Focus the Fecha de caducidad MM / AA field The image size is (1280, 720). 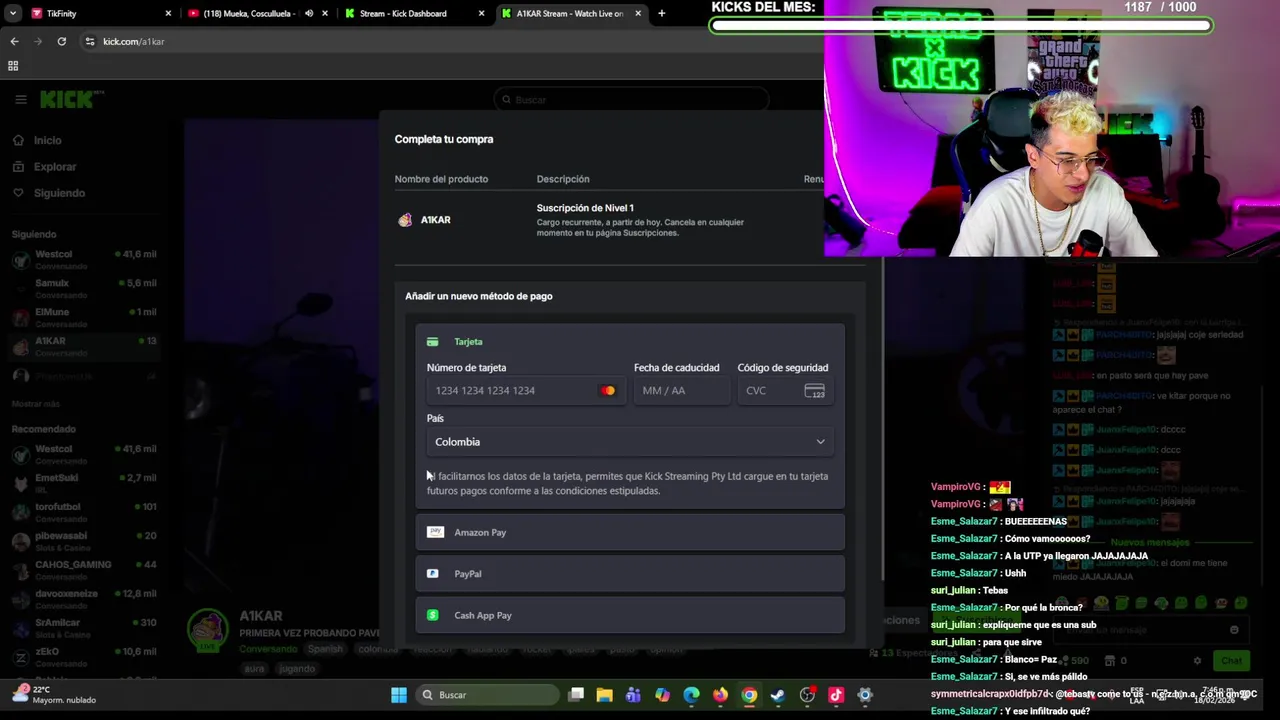[x=680, y=391]
